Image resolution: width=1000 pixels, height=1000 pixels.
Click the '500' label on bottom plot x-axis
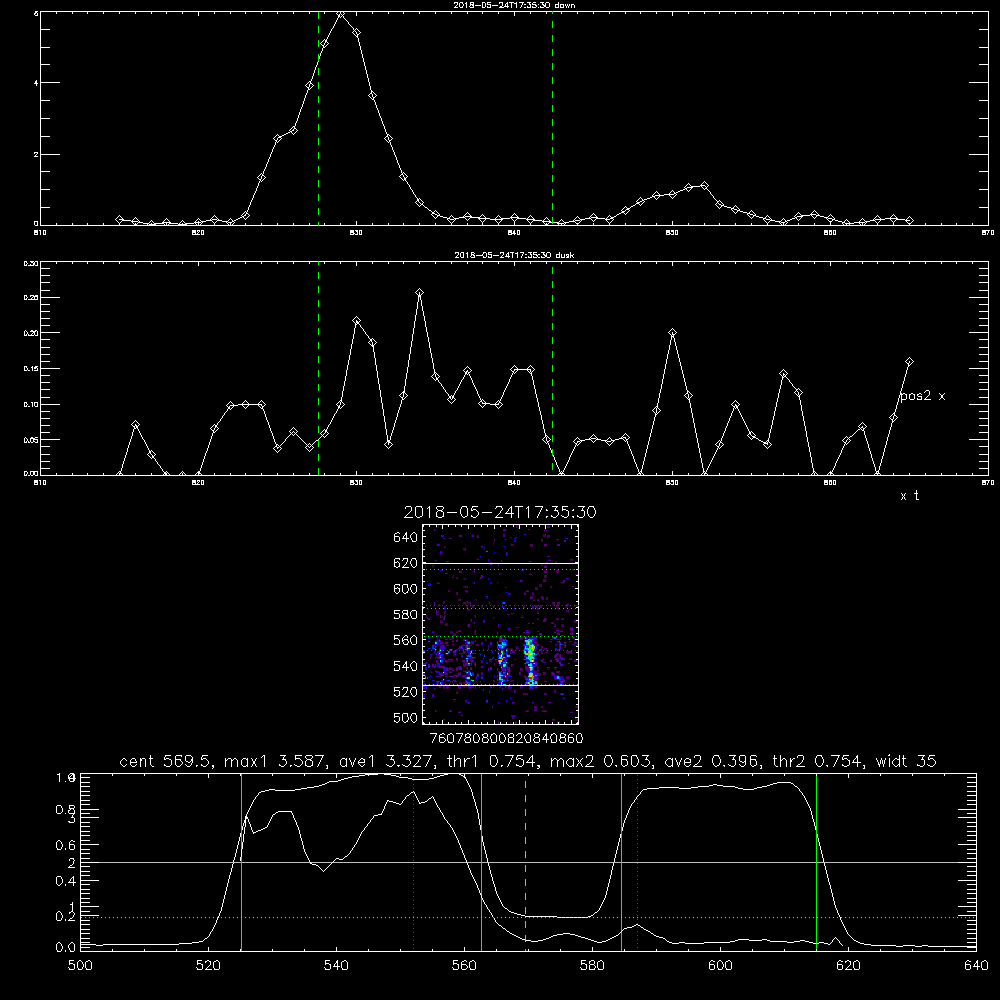point(80,966)
